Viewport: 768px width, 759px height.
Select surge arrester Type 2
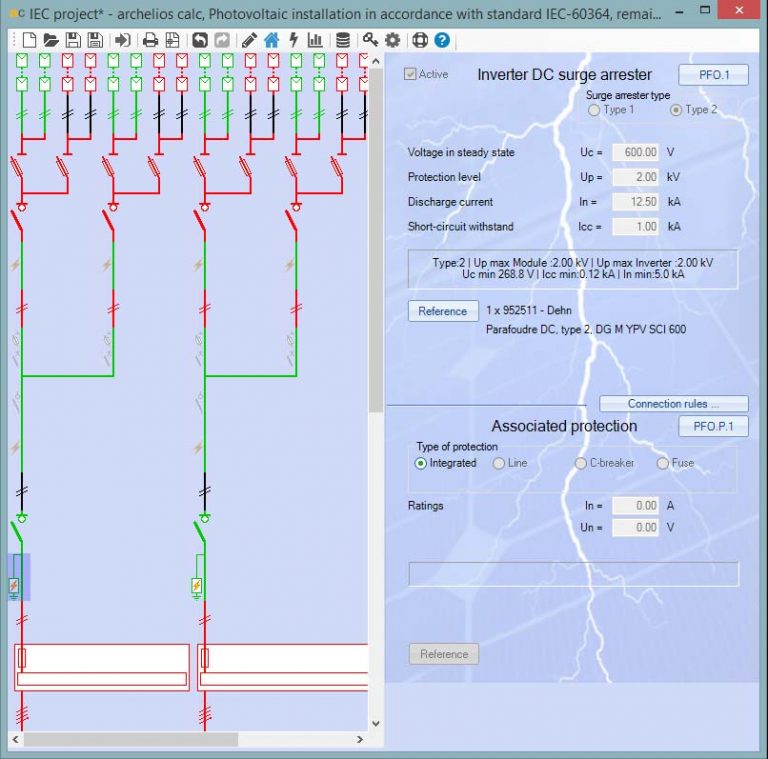(x=675, y=110)
